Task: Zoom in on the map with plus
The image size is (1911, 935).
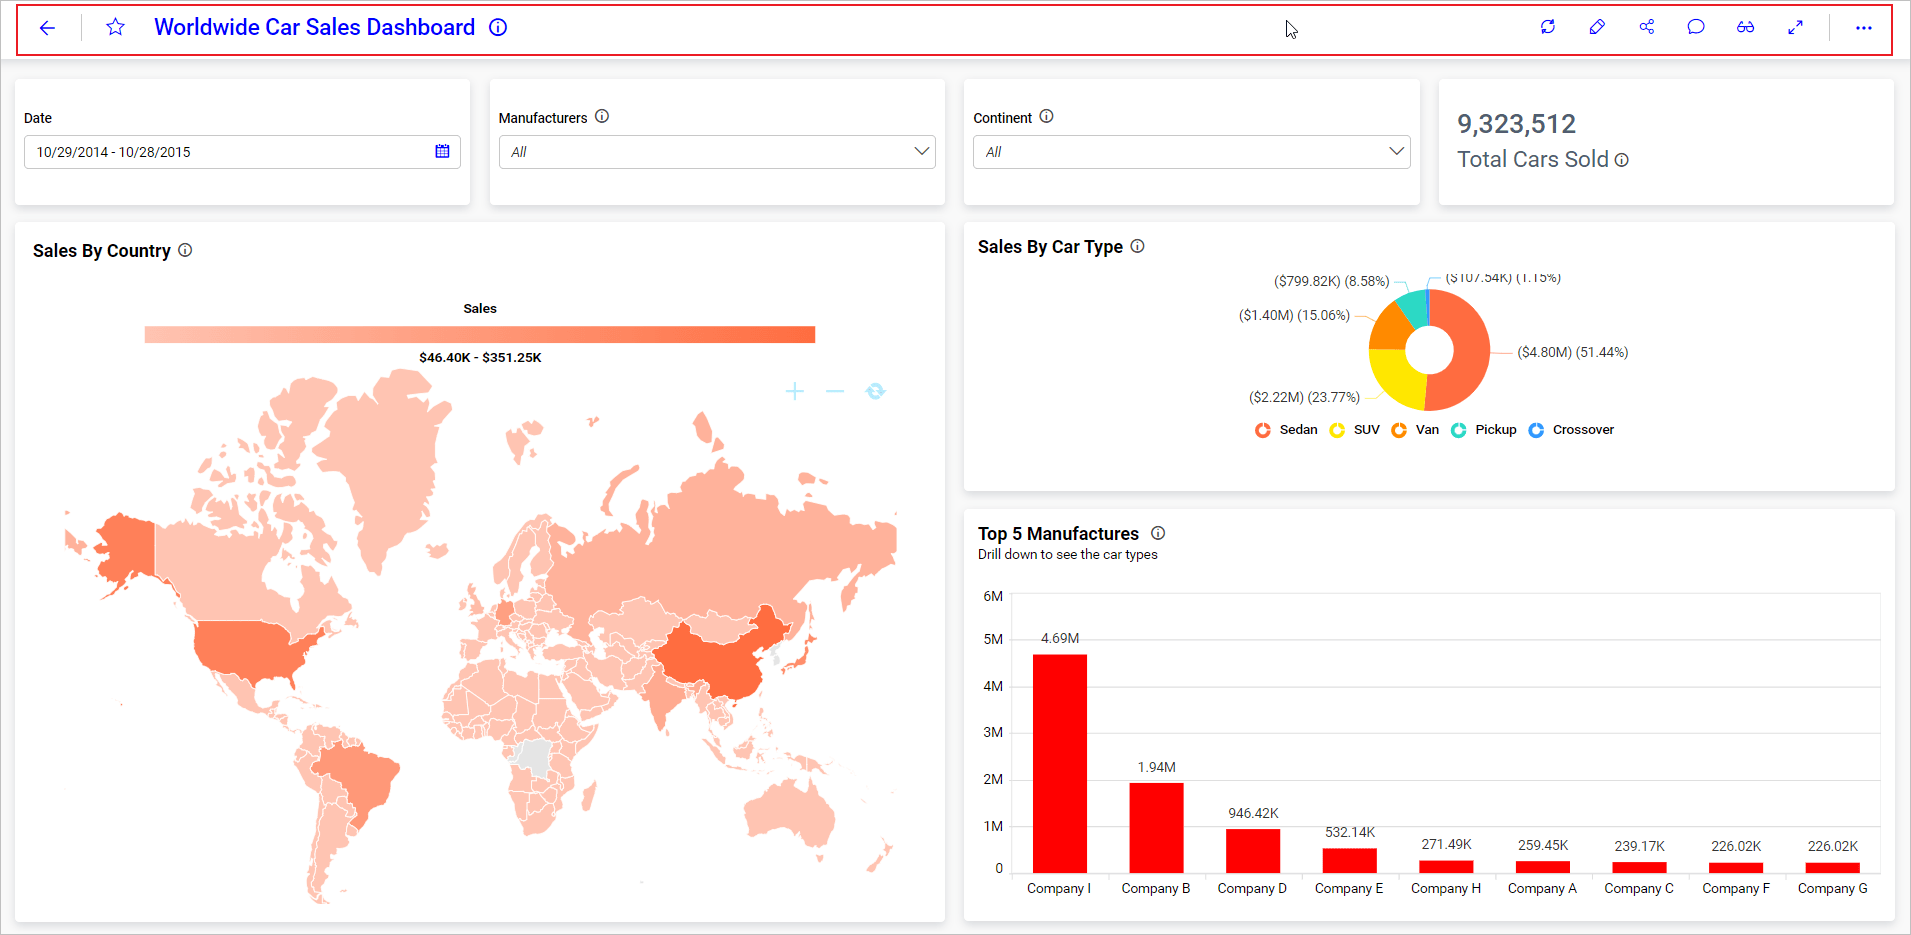Action: click(x=795, y=392)
